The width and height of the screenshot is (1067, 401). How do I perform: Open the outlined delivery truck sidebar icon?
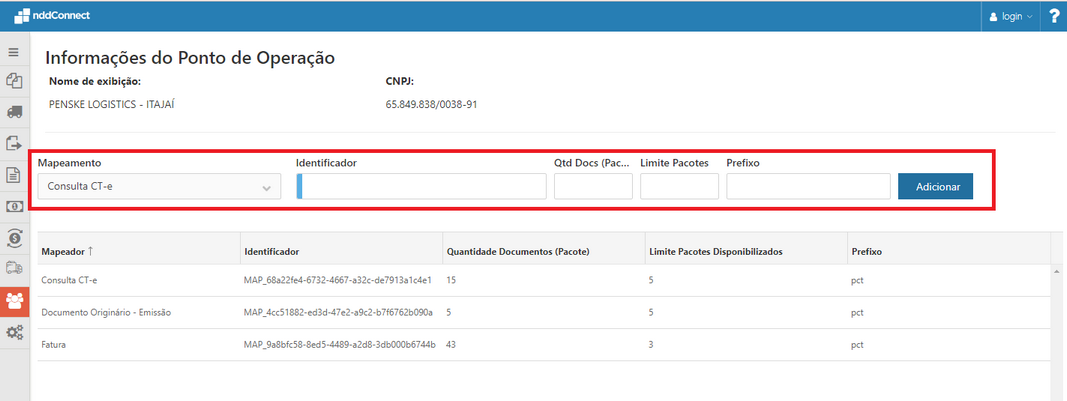click(x=14, y=268)
